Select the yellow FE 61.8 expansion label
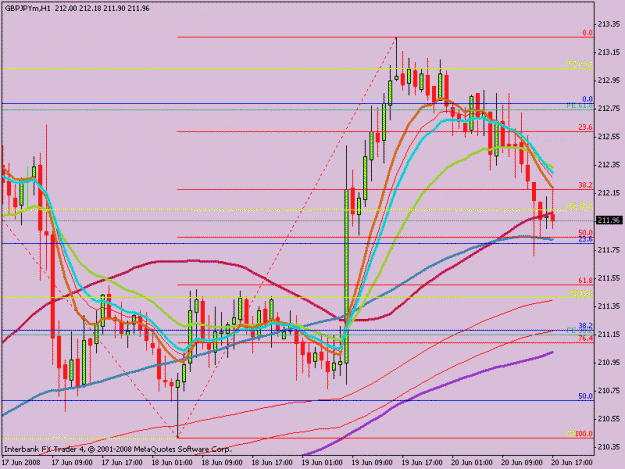This screenshot has width=625, height=469. pyautogui.click(x=580, y=64)
